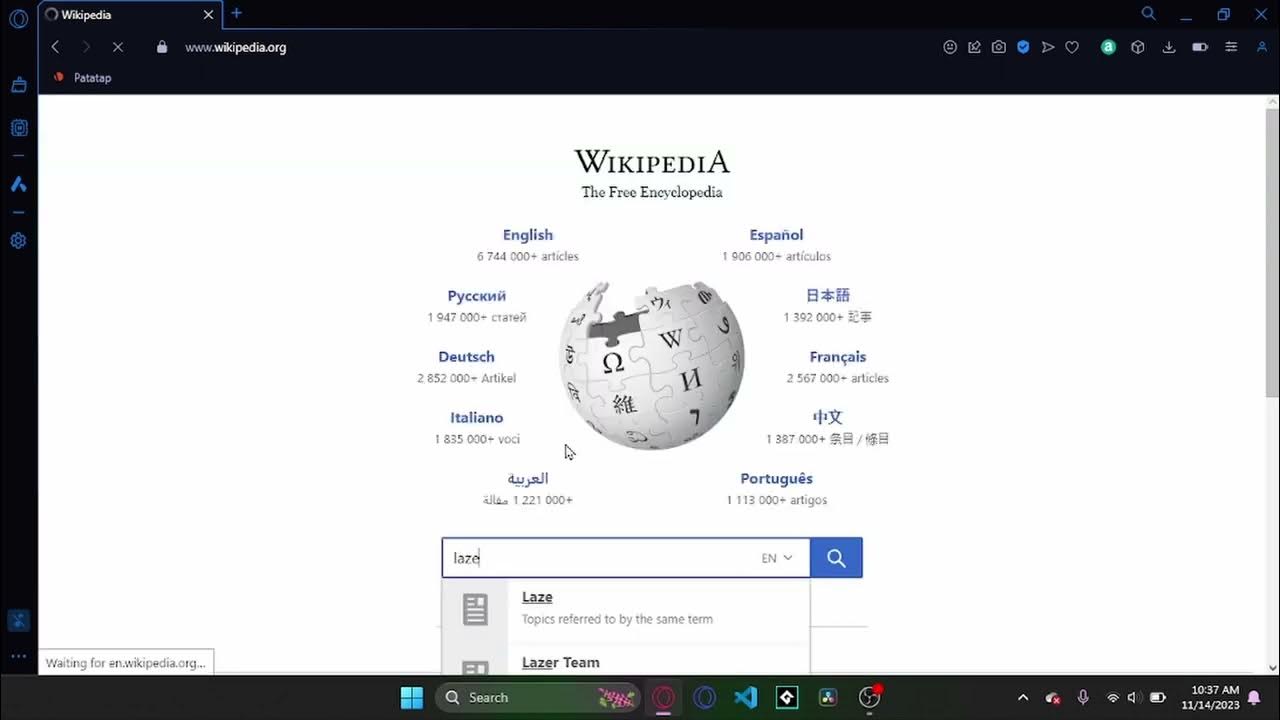Click the Wi-Fi network tray icon
The image size is (1280, 720).
[1112, 697]
